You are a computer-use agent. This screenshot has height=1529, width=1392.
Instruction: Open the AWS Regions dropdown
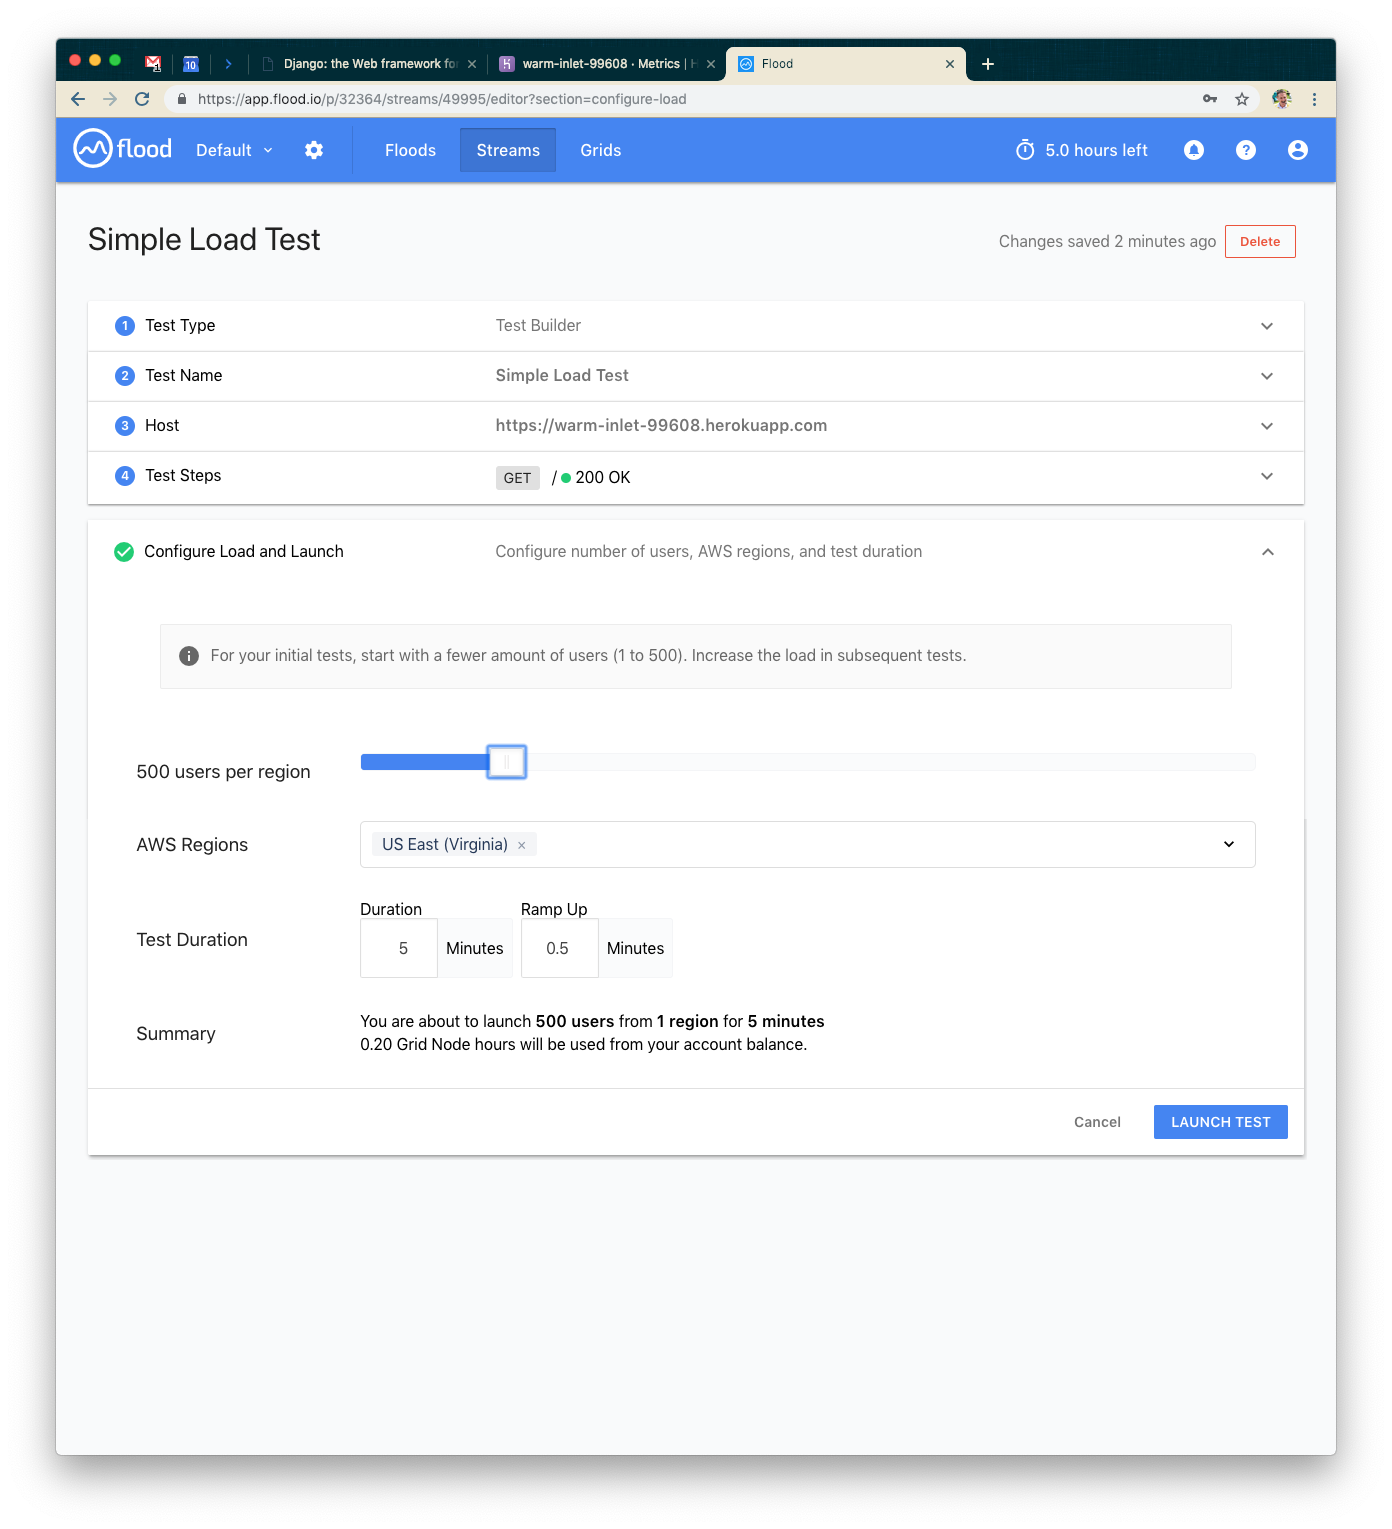coord(1228,845)
